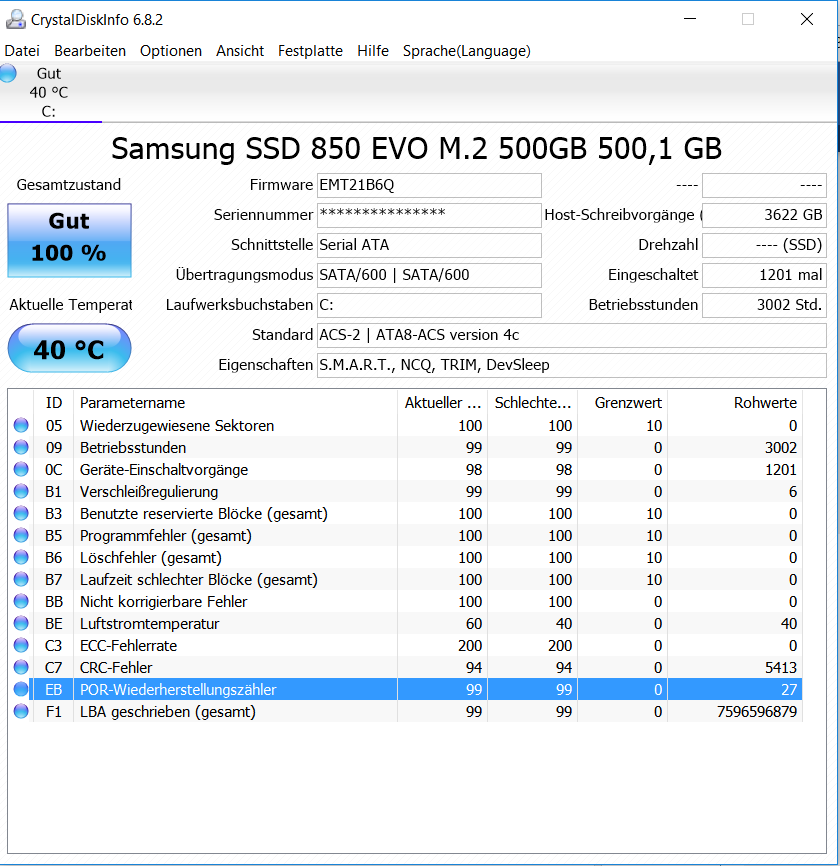
Task: Click status orb for Benutzte reservierte Blöcke
Action: point(21,514)
